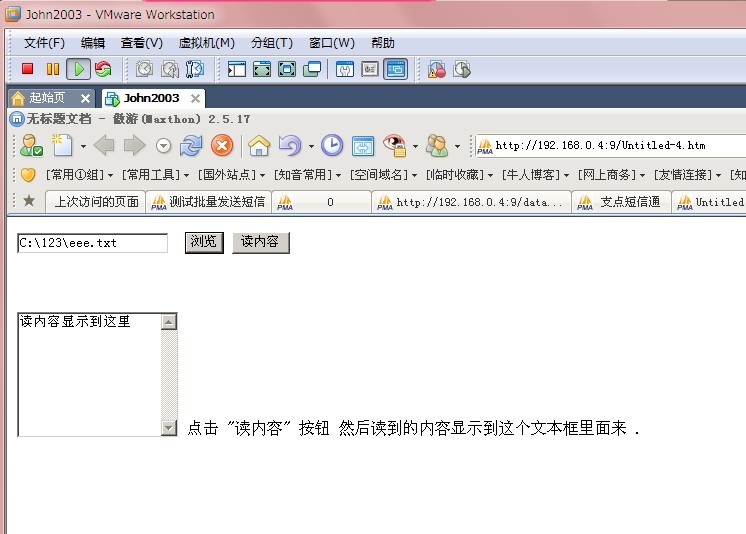Select the highlighted console view icon

[x=395, y=69]
